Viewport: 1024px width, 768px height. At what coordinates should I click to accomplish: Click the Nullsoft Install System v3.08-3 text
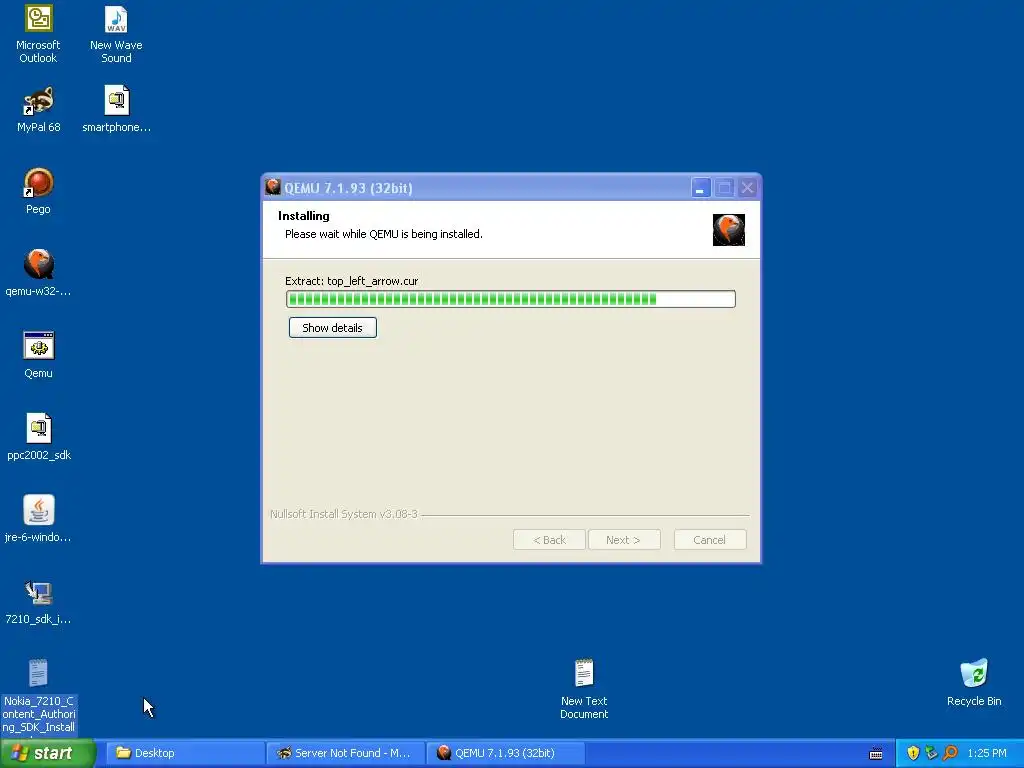pos(344,514)
